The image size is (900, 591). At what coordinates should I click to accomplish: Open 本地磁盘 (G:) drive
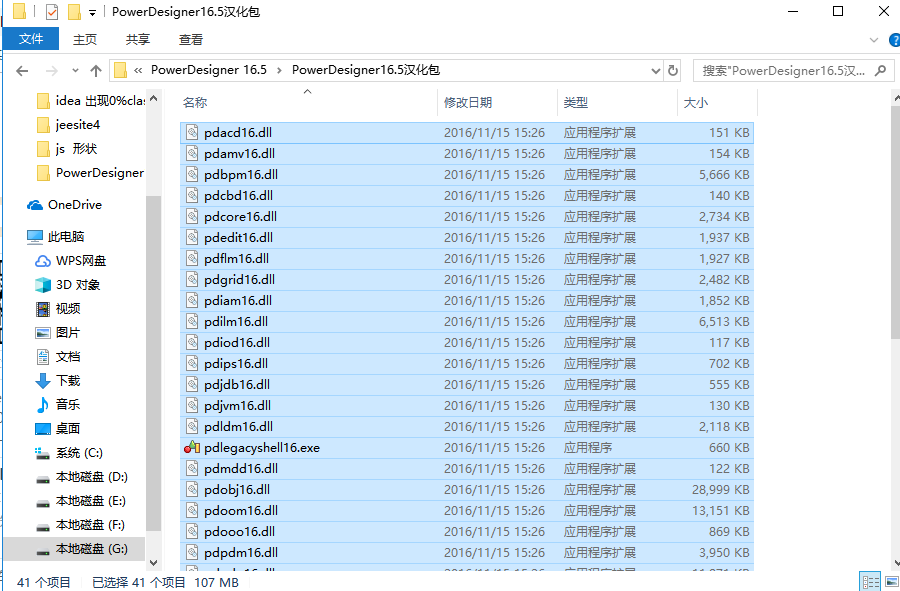(75, 549)
